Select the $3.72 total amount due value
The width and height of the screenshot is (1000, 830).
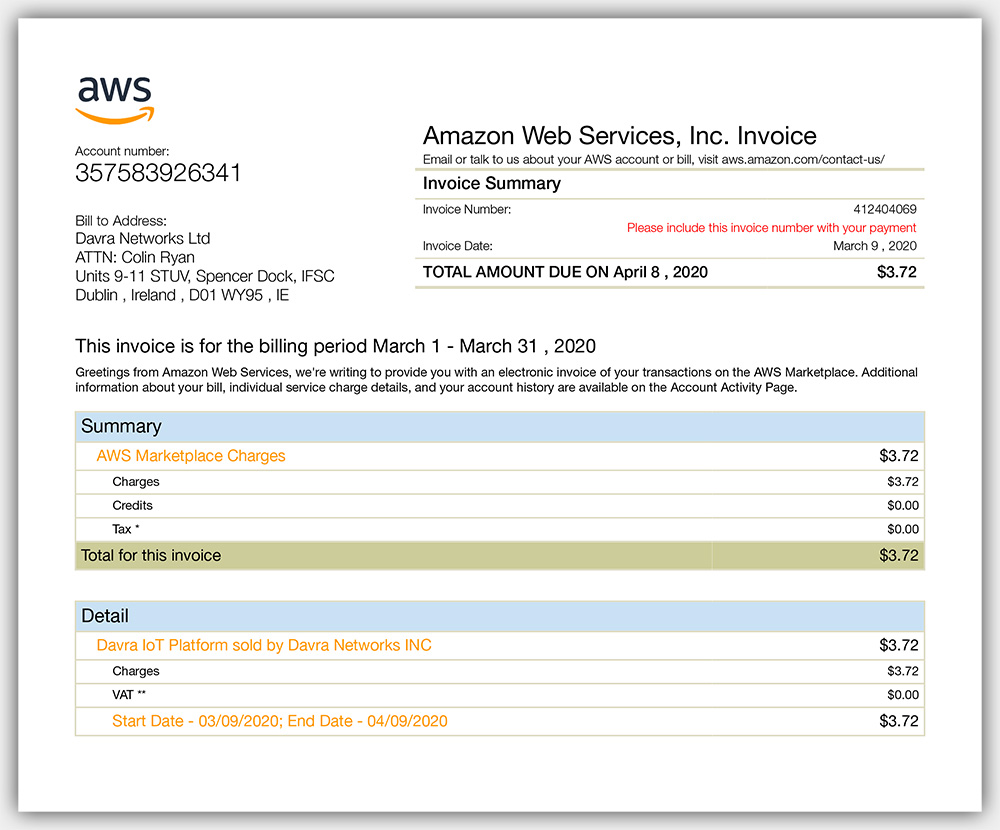coord(897,272)
